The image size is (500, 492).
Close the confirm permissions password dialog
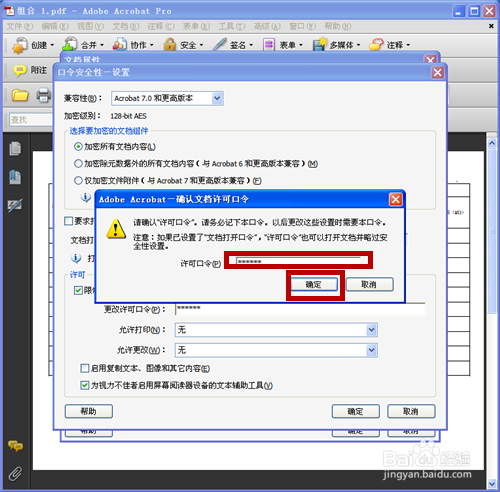coord(396,200)
